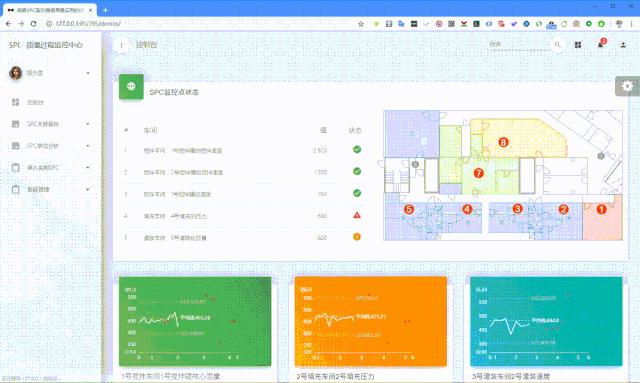Reload the page in the browser
The image size is (640, 383).
point(34,24)
